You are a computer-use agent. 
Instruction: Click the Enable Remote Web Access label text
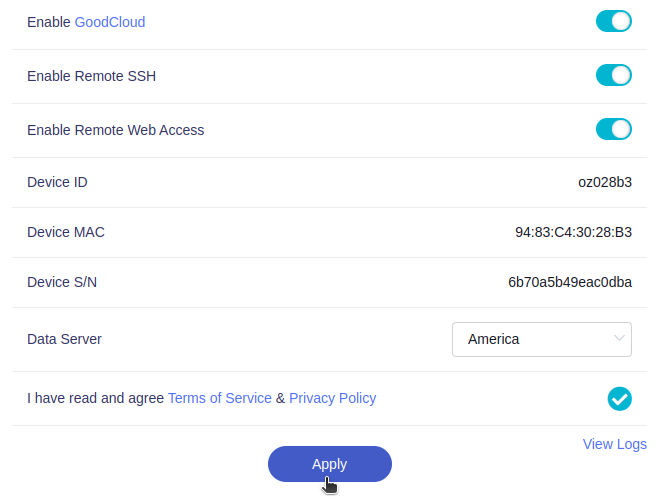click(115, 129)
